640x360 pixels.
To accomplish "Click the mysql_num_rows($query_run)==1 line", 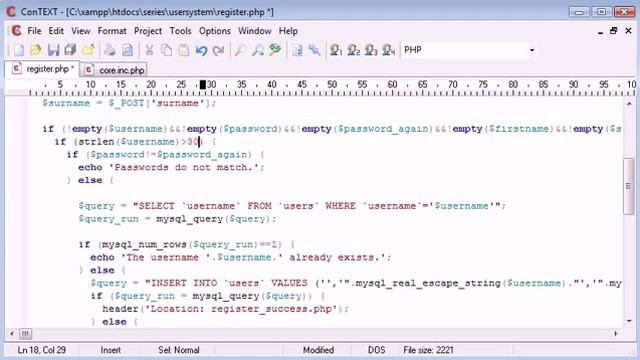I will tap(187, 244).
